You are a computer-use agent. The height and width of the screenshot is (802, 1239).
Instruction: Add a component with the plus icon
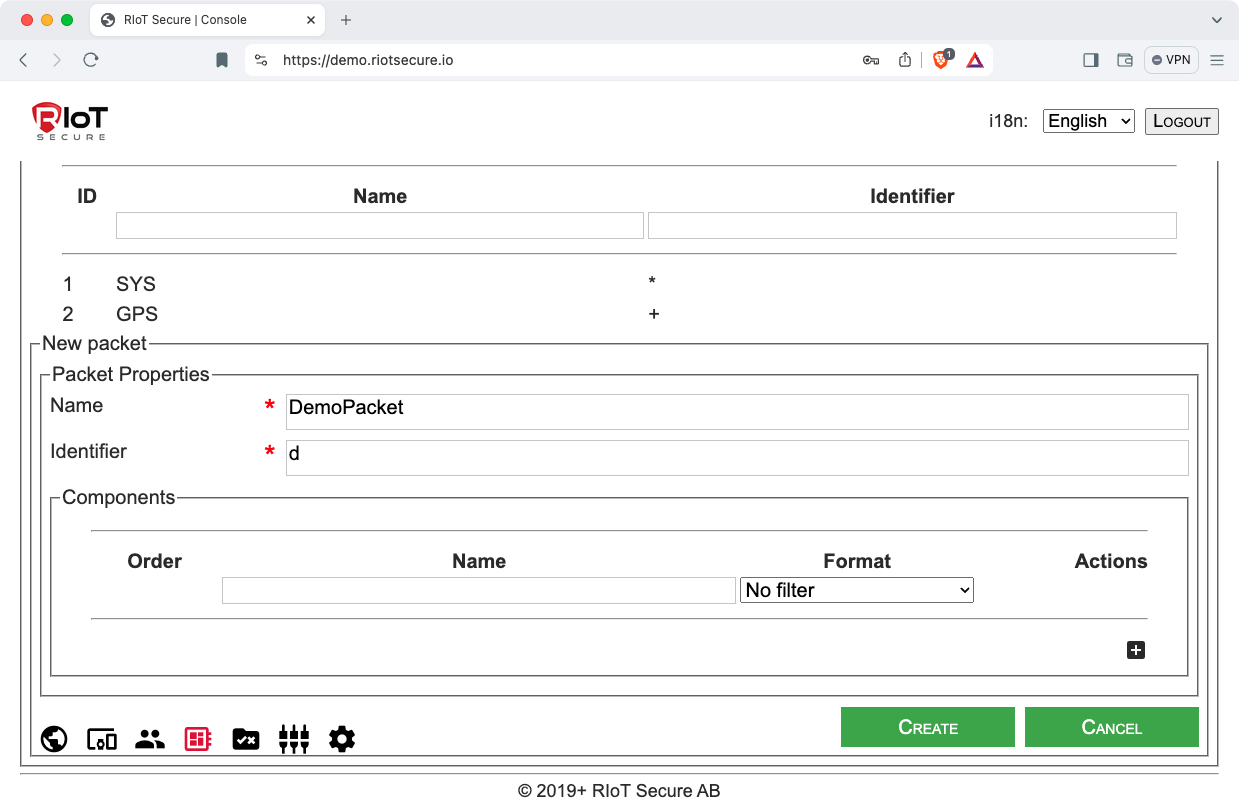pyautogui.click(x=1136, y=651)
